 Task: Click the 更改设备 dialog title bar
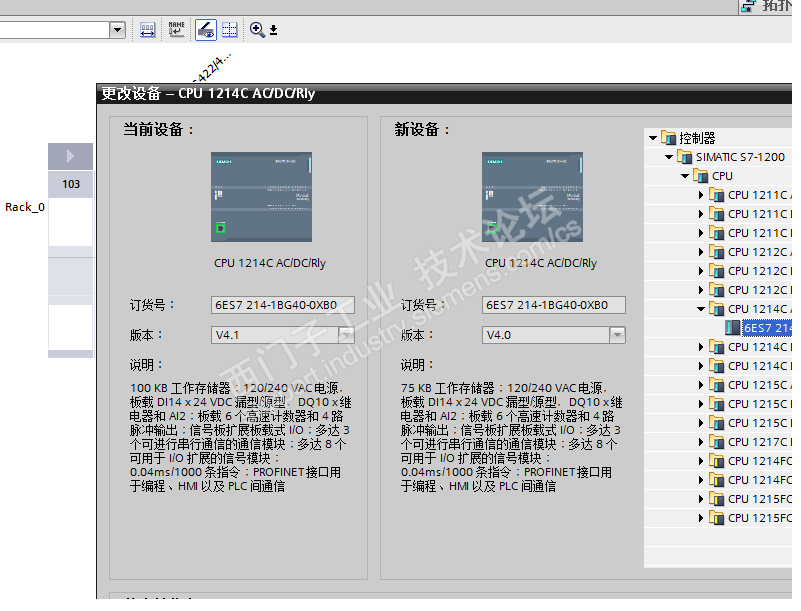tap(444, 93)
